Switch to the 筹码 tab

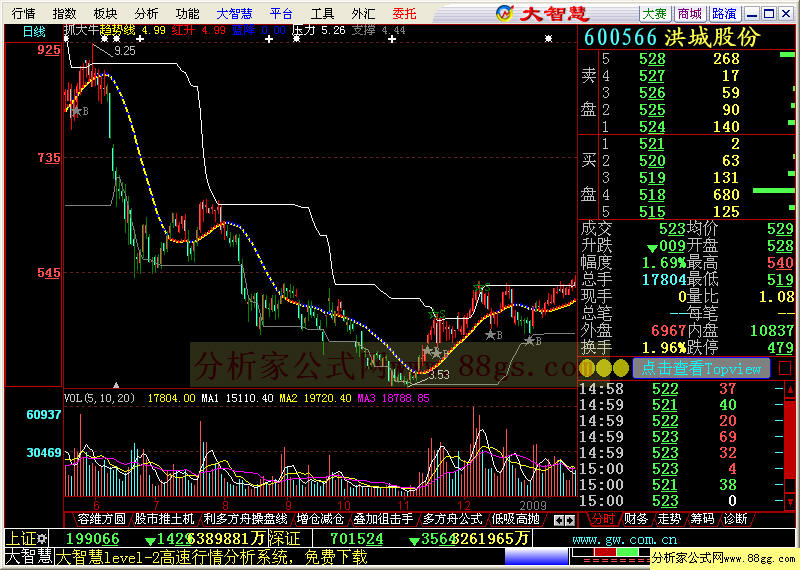tap(702, 519)
